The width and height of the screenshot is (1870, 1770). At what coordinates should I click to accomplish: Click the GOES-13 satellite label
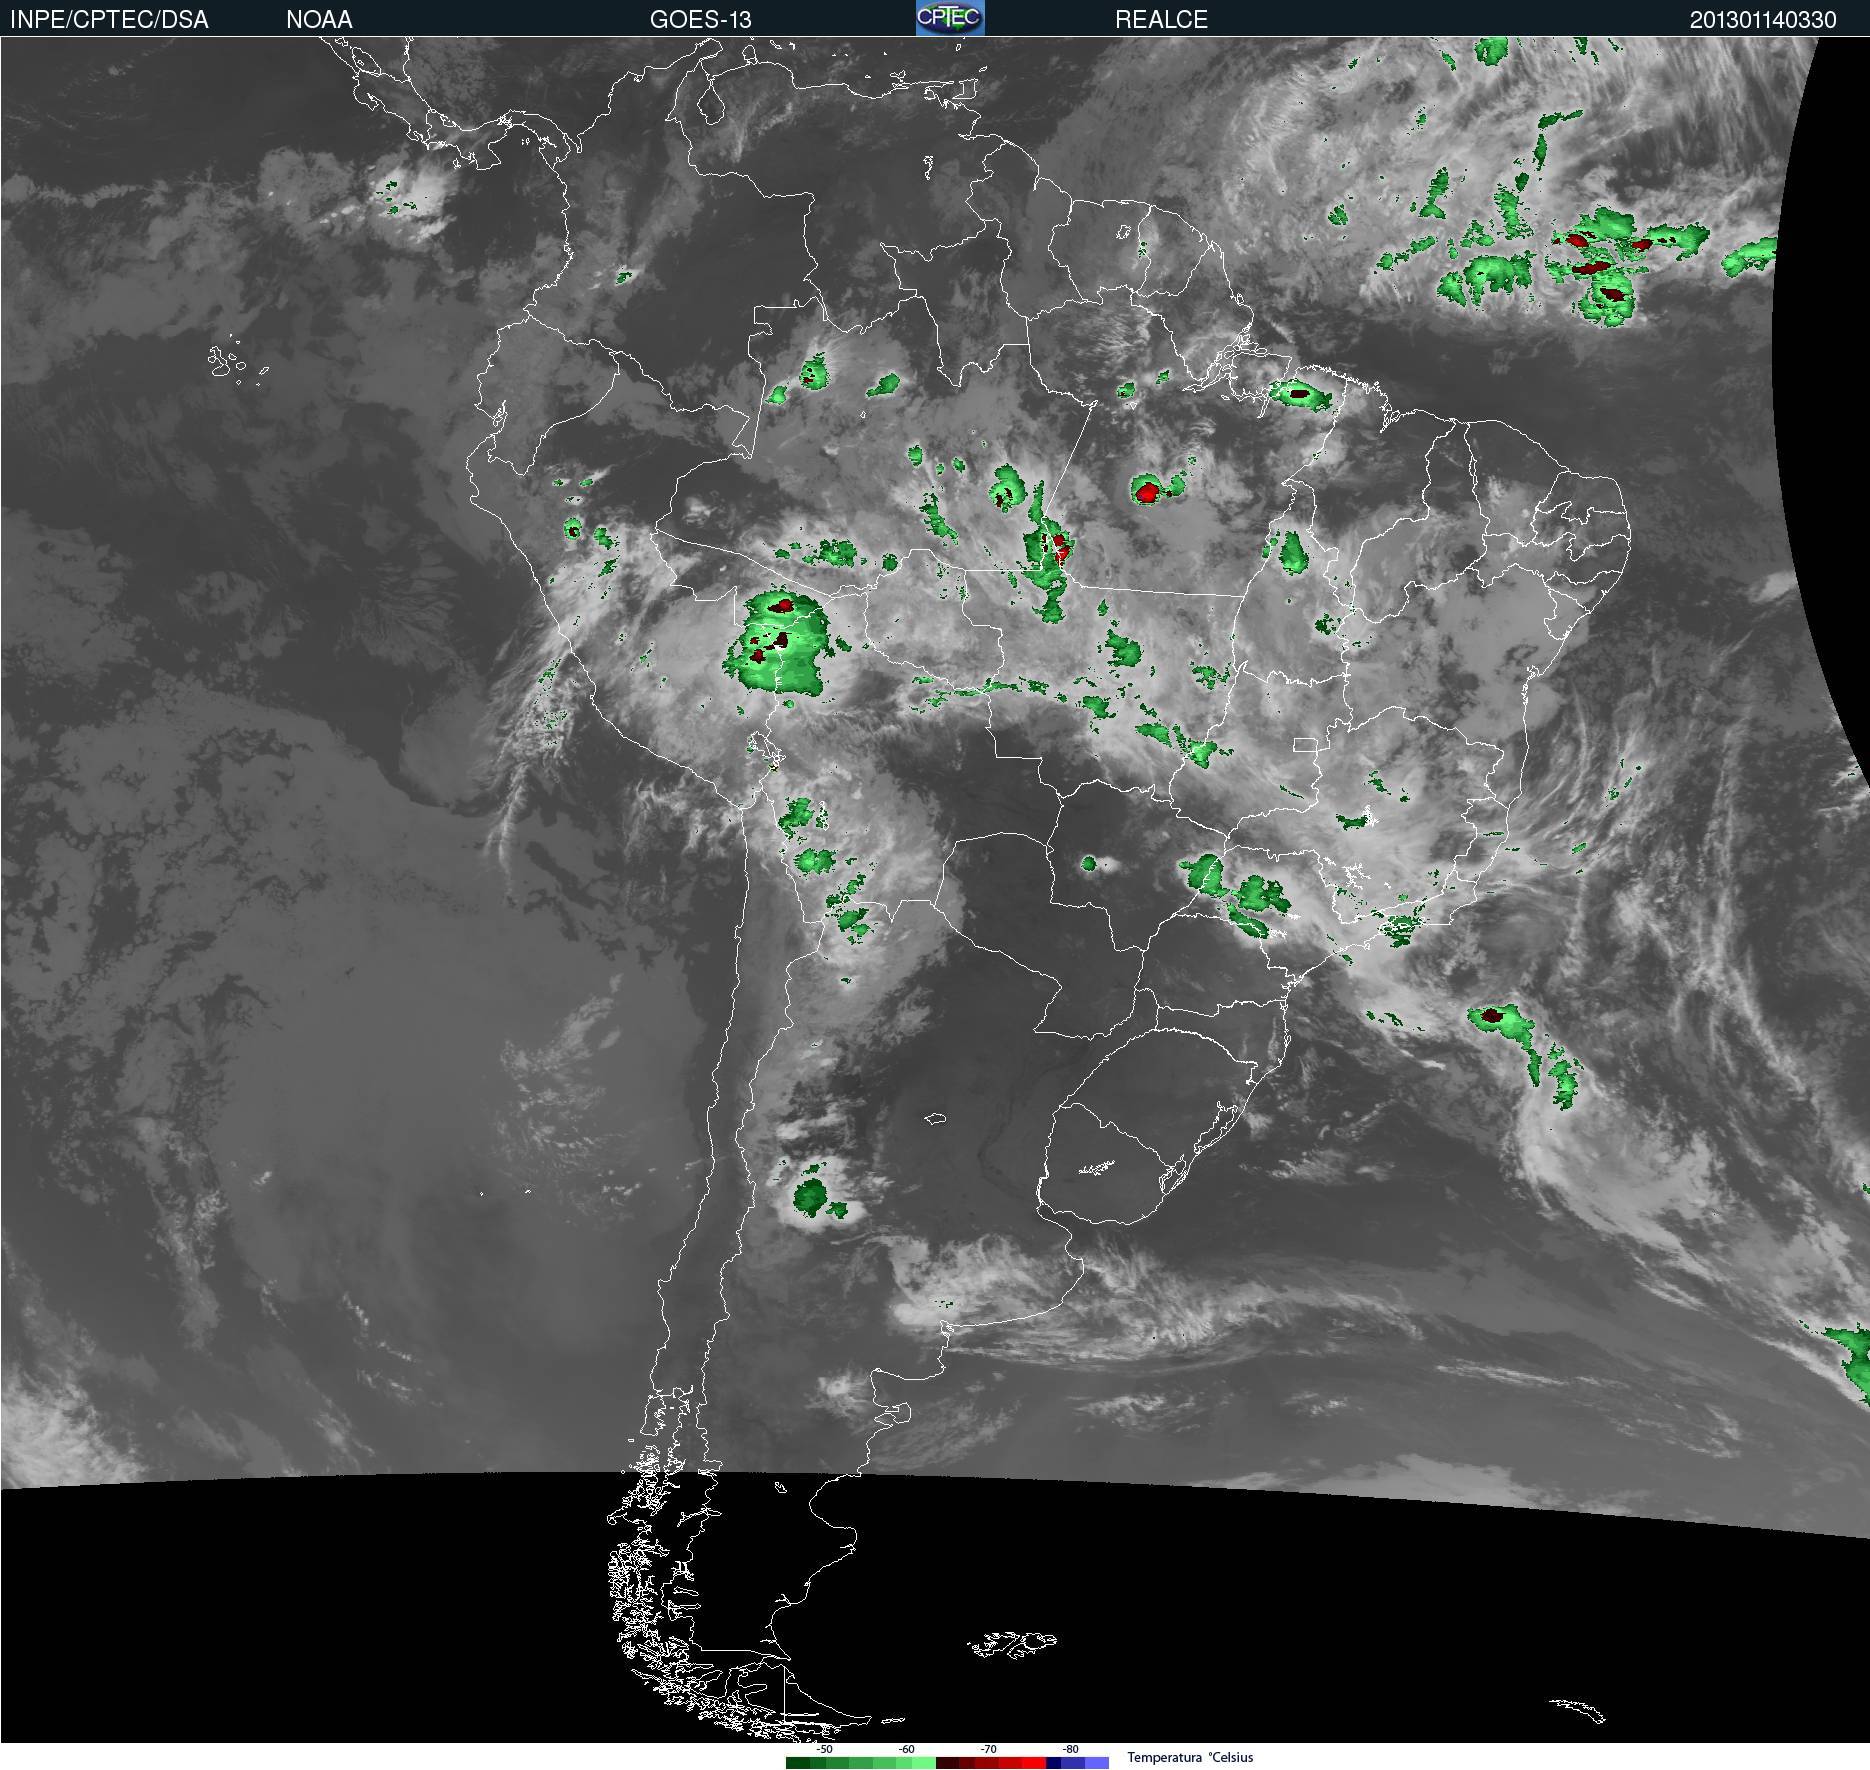pyautogui.click(x=700, y=20)
